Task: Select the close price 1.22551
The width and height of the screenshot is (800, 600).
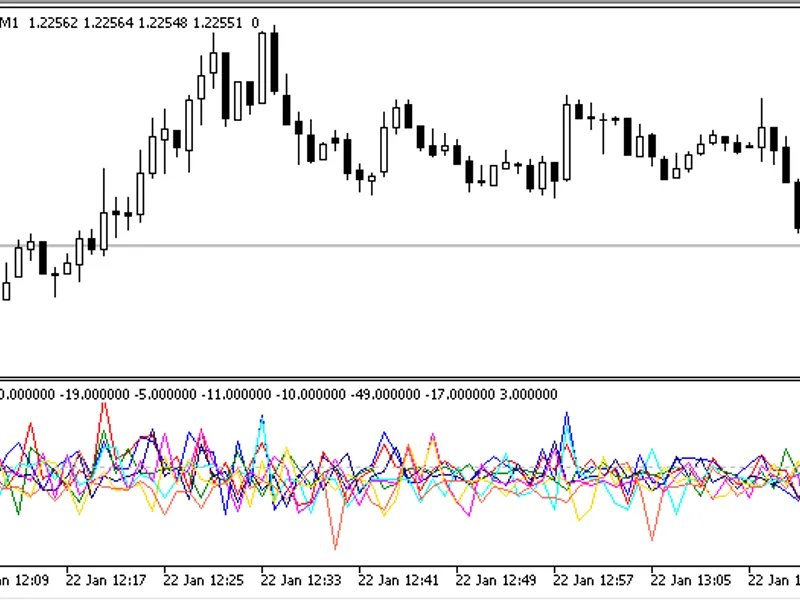Action: (217, 23)
